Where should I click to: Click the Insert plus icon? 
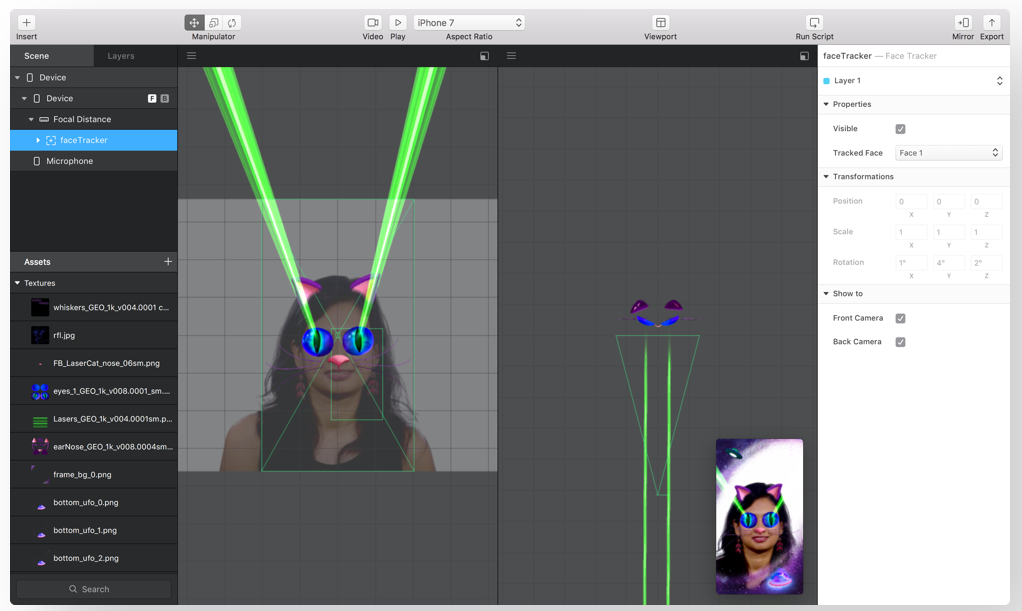pos(26,22)
